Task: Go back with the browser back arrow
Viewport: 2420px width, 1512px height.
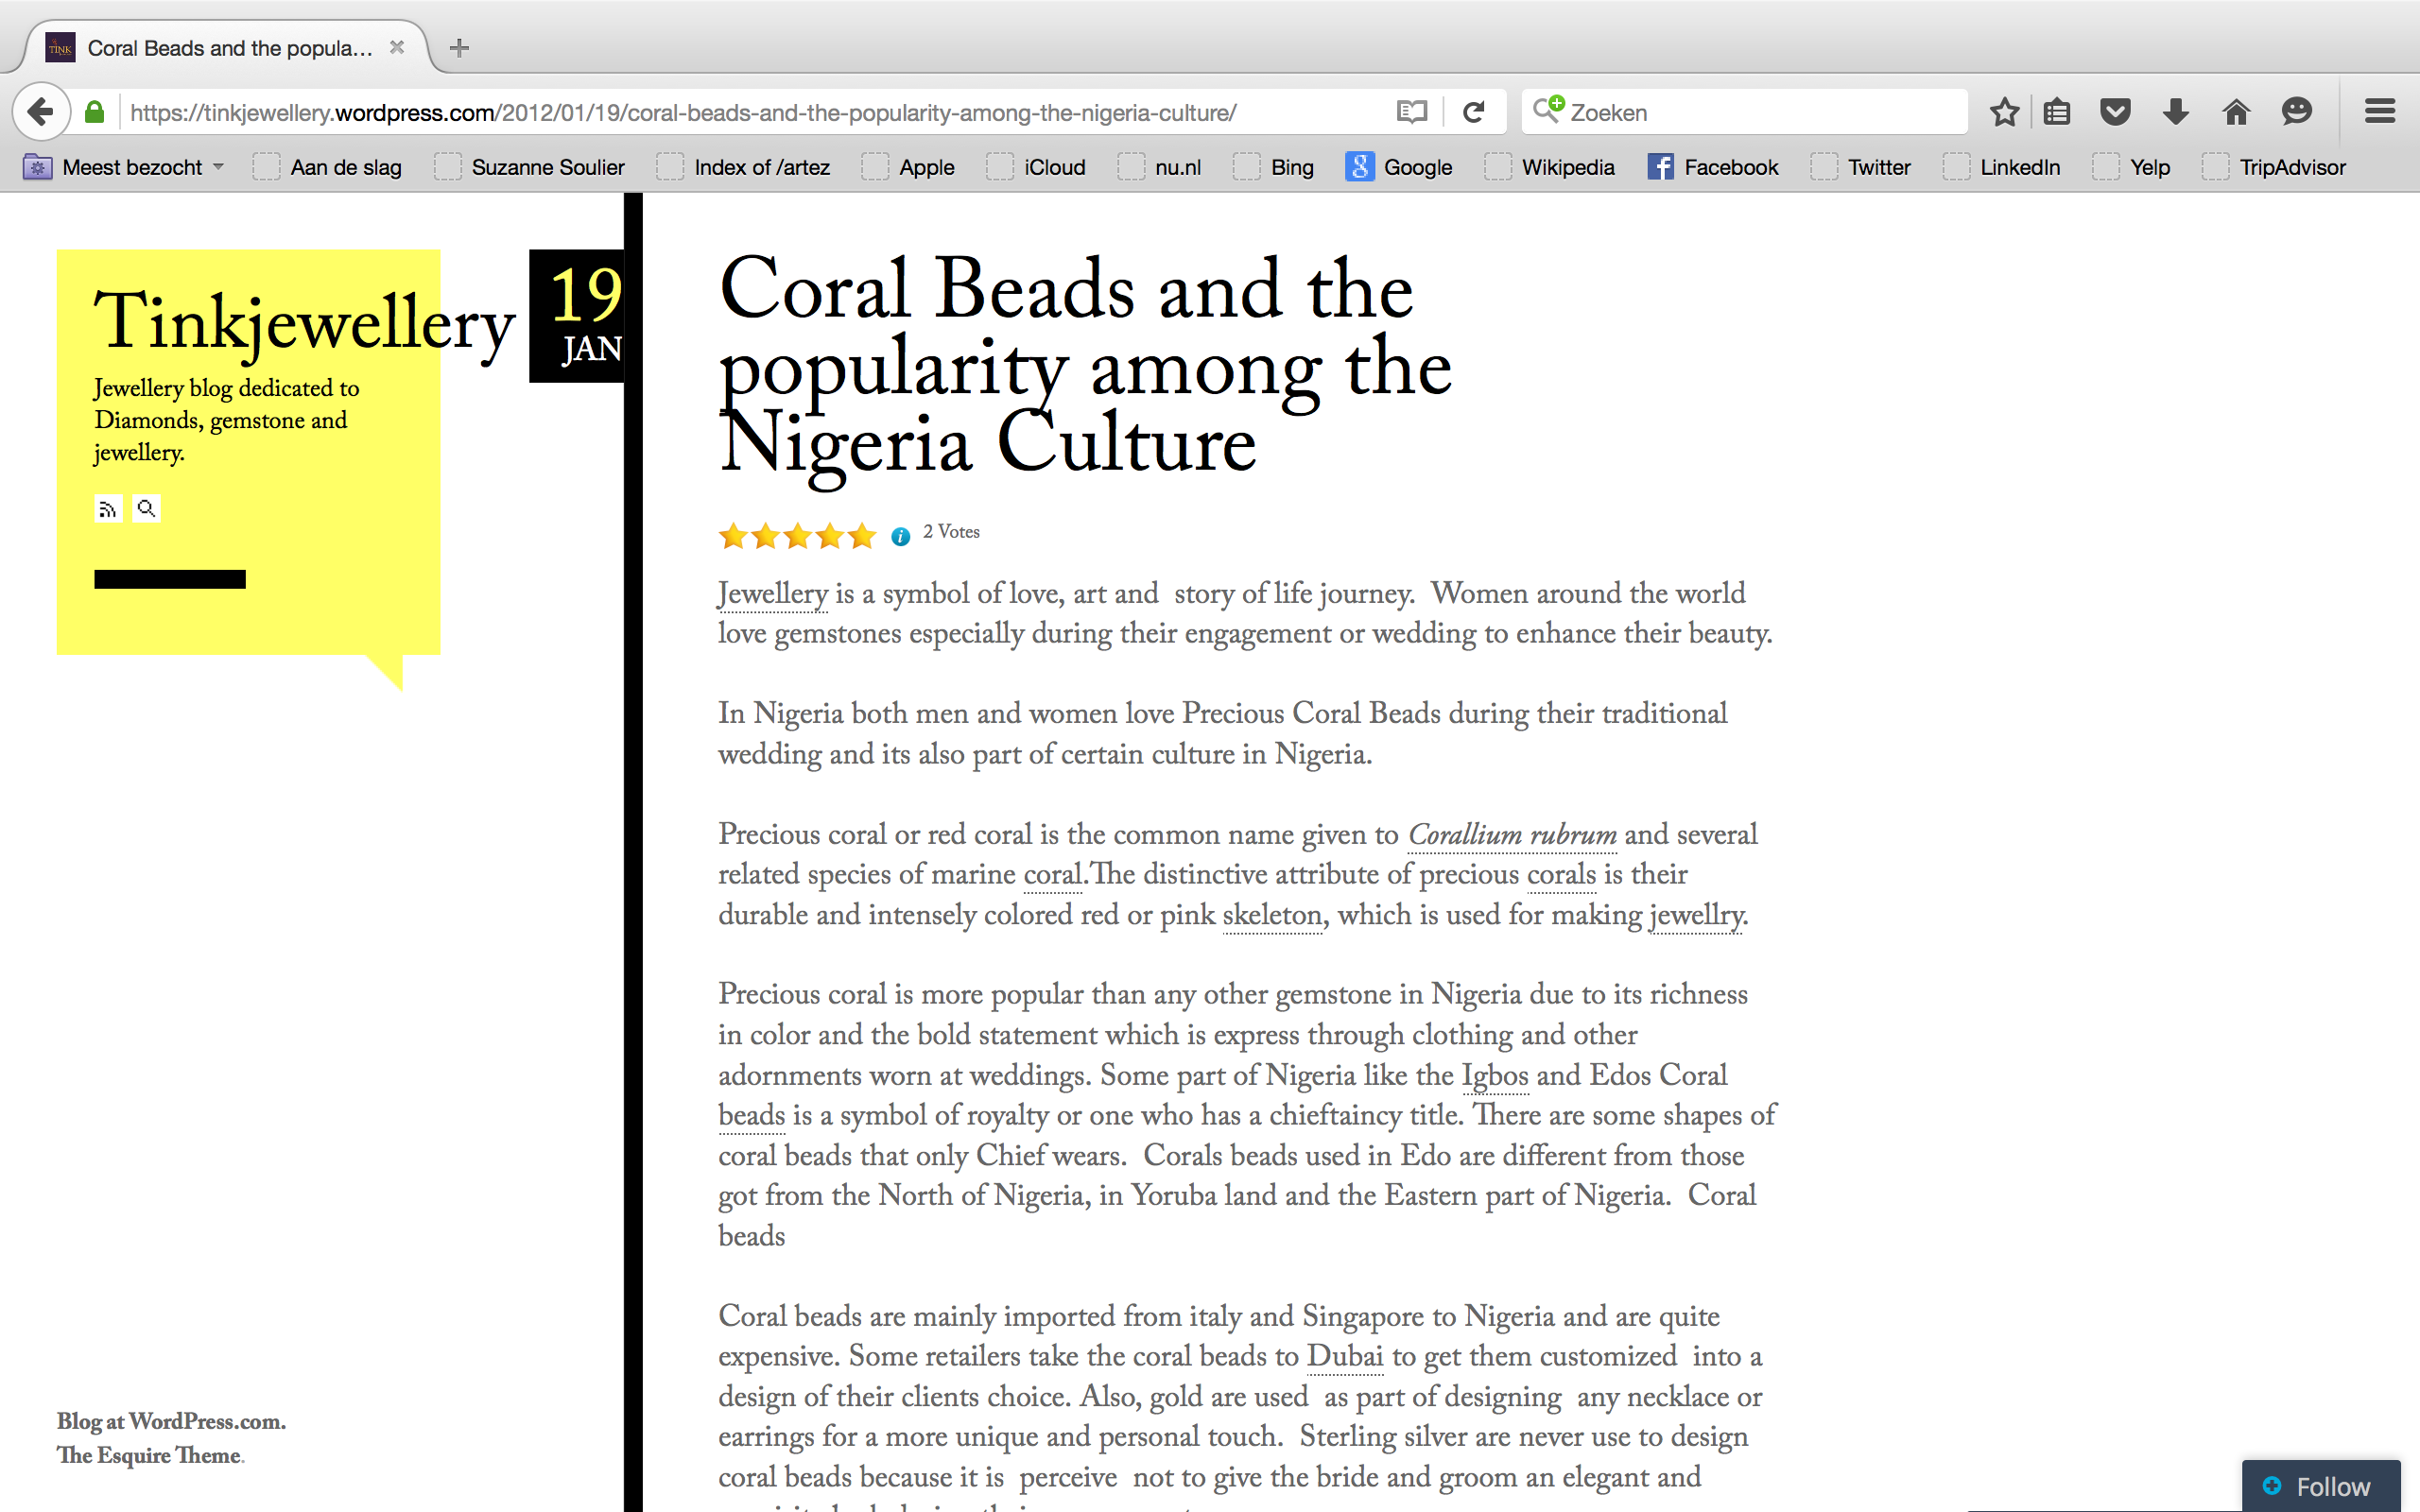Action: tap(41, 111)
